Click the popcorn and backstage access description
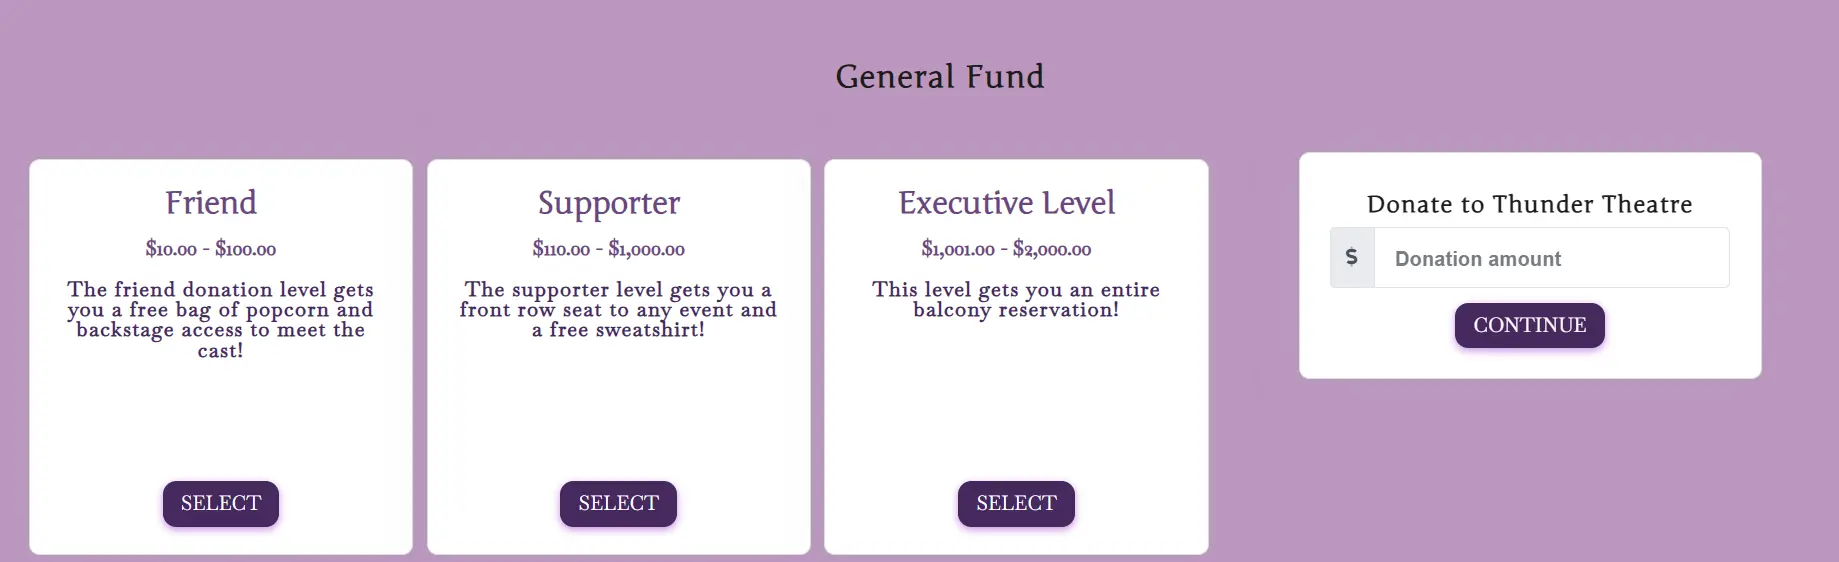Image resolution: width=1839 pixels, height=562 pixels. [x=220, y=320]
